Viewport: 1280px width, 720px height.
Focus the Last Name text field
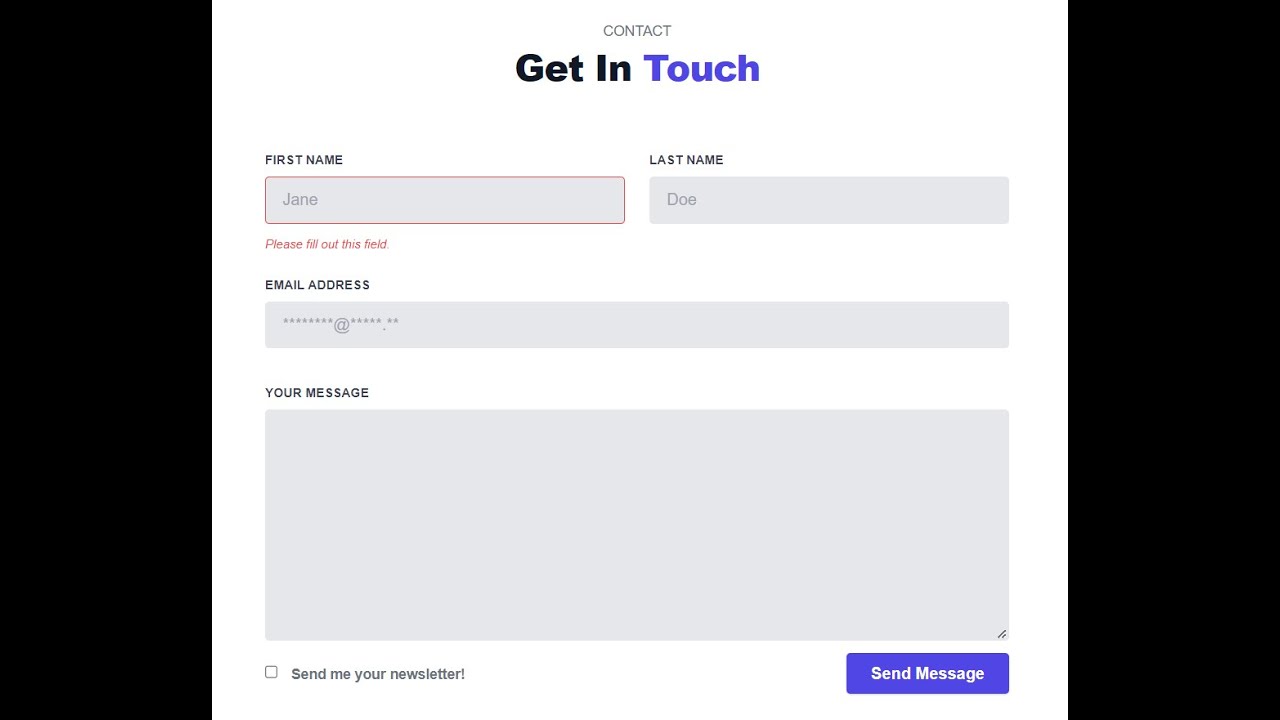(x=828, y=200)
